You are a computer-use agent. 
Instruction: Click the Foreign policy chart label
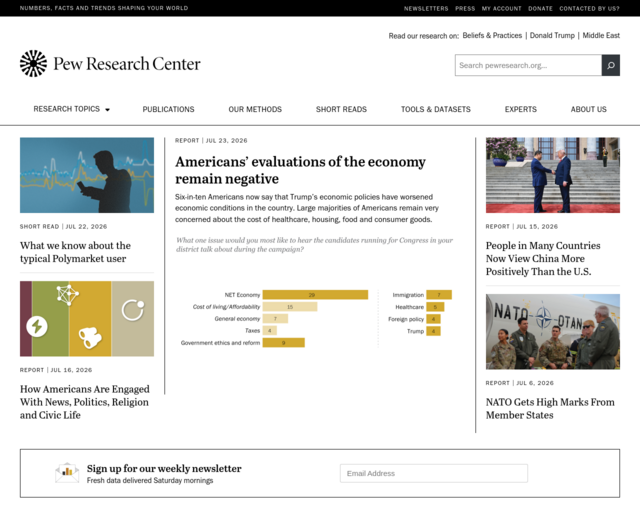click(406, 319)
